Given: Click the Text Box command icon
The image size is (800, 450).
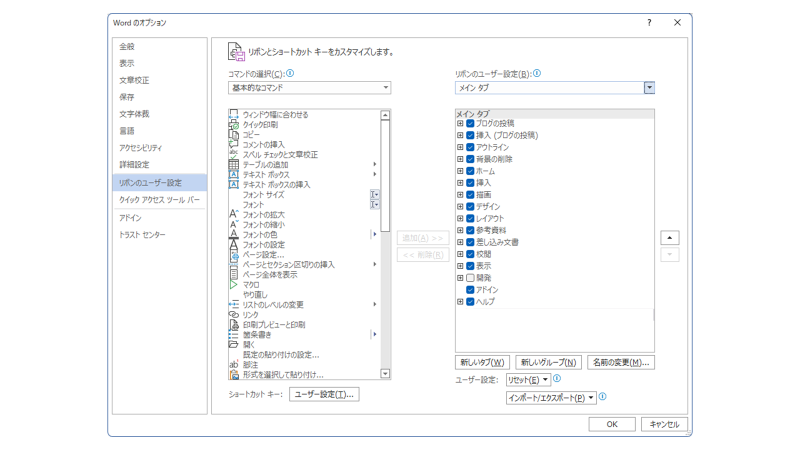Looking at the screenshot, I should tap(234, 174).
